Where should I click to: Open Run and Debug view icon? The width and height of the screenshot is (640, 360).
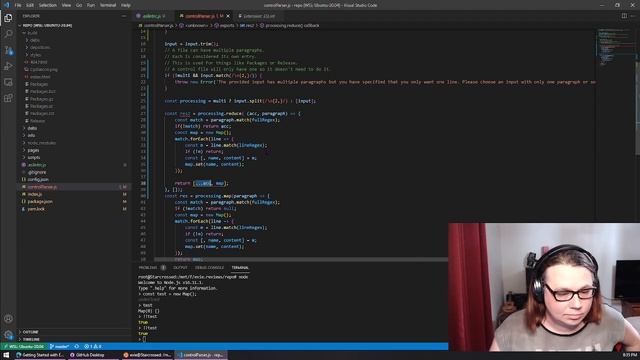[x=8, y=66]
